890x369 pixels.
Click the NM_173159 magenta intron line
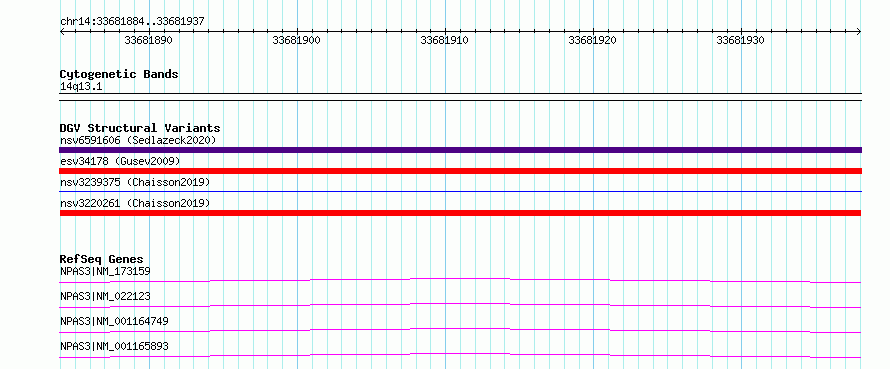(x=460, y=279)
